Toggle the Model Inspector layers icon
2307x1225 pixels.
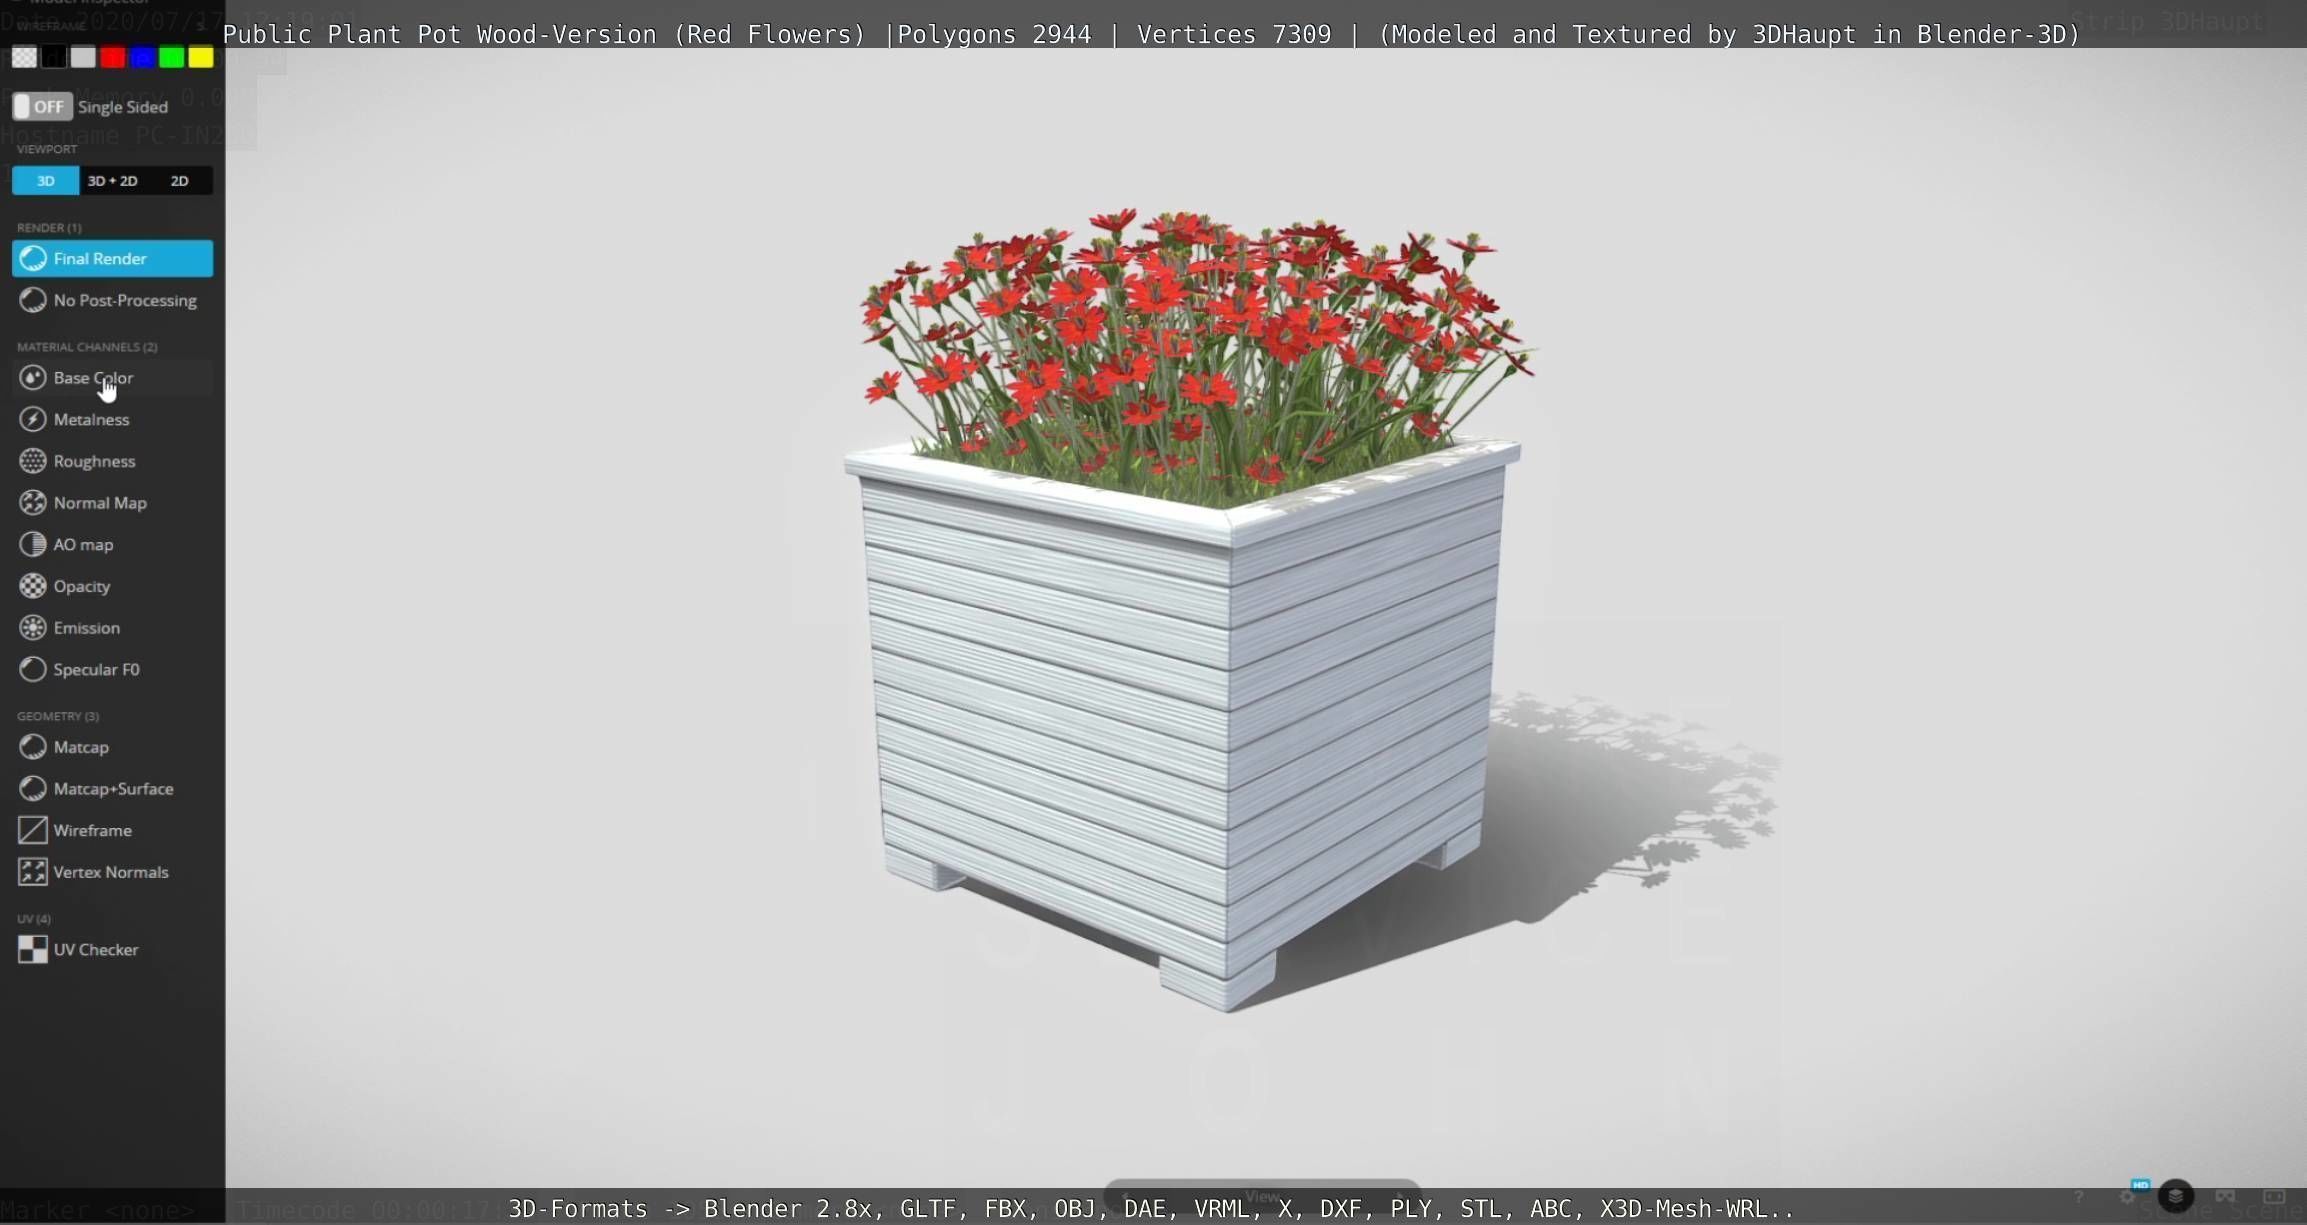coord(2176,1196)
